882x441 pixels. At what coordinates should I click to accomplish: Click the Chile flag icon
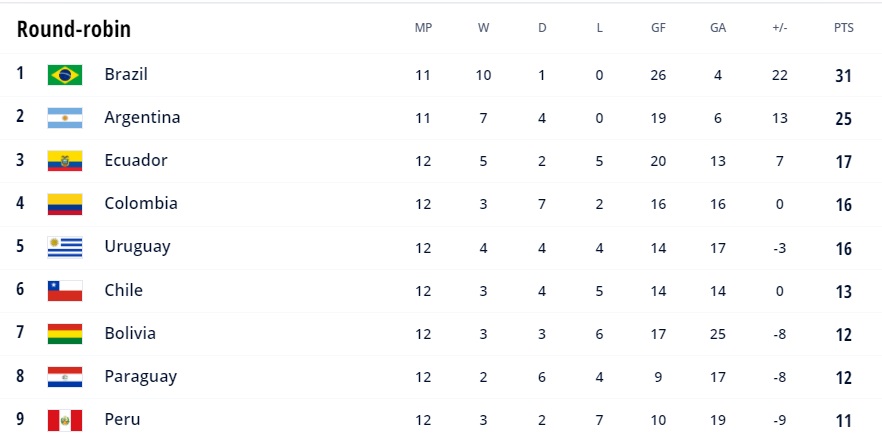[x=64, y=290]
